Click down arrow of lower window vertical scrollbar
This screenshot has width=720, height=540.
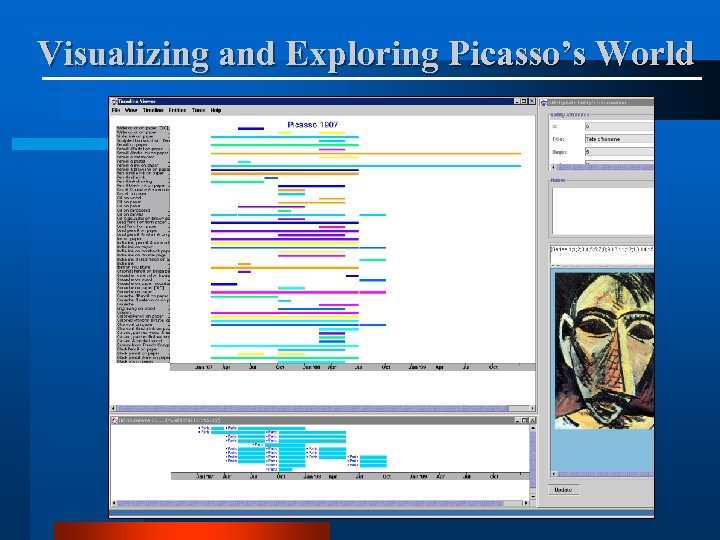[533, 497]
